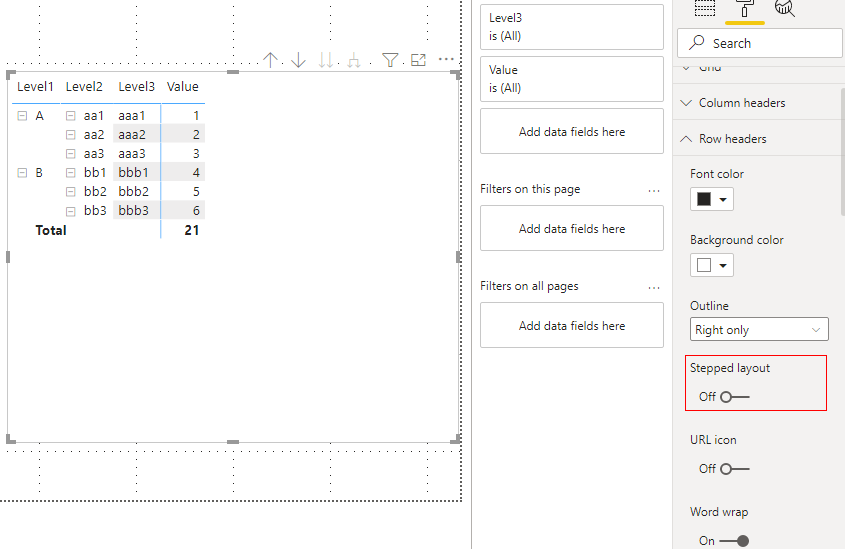Toggle the Stepped layout switch
Image resolution: width=845 pixels, height=551 pixels.
tap(735, 397)
